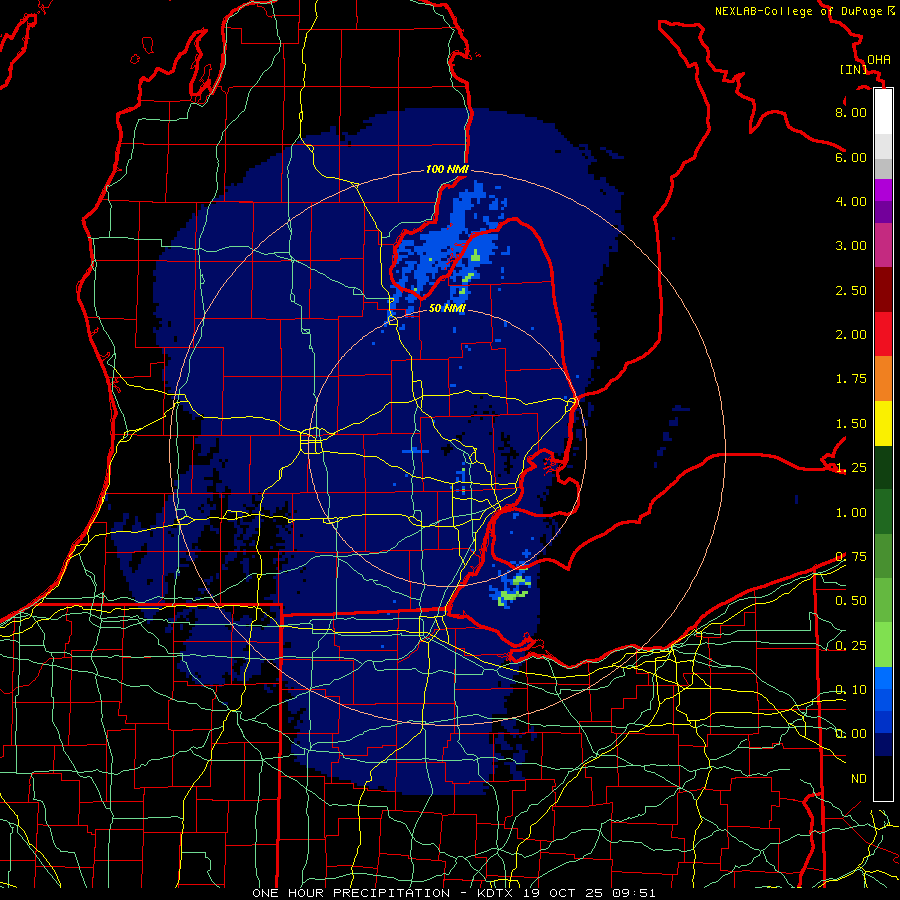900x900 pixels.
Task: Select the 1.25 legend value
Action: [x=851, y=467]
